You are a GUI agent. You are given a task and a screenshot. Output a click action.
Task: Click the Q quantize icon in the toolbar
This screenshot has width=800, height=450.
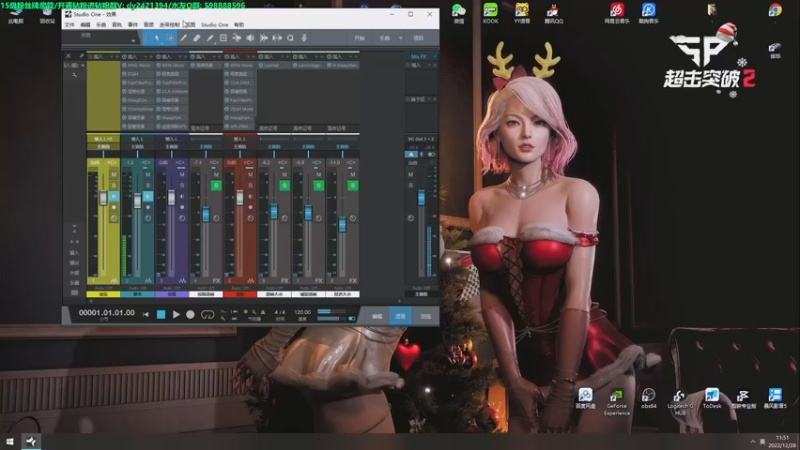(290, 38)
